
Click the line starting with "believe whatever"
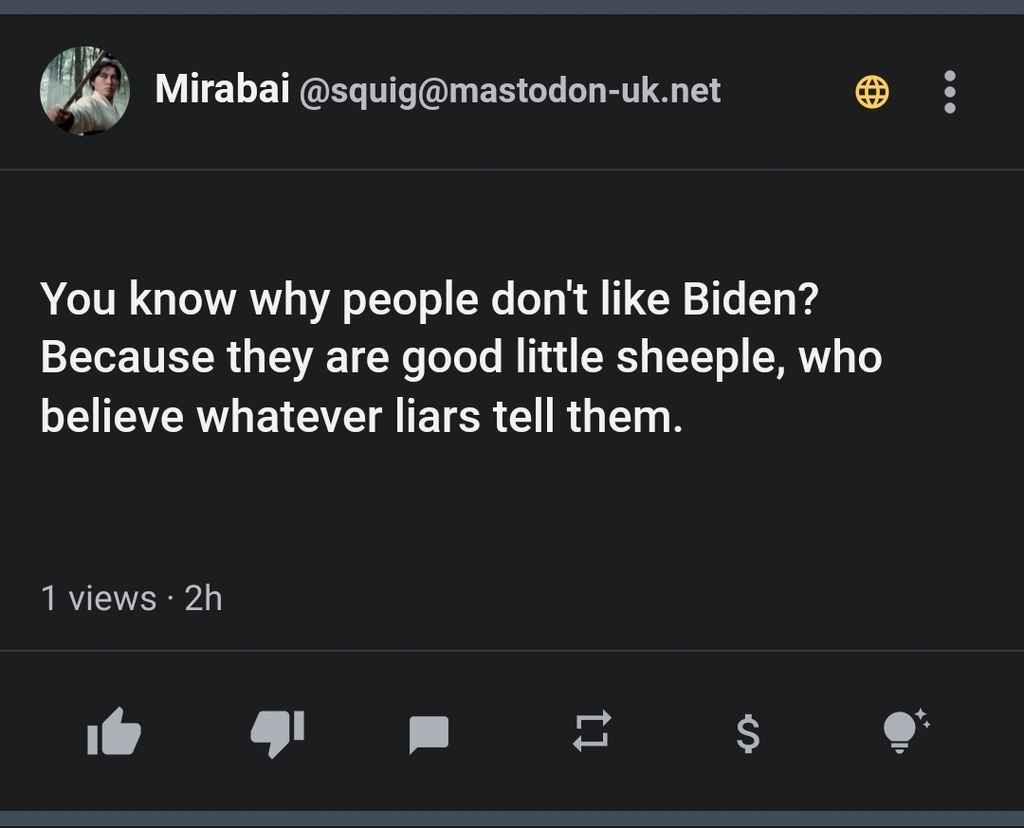coord(361,416)
